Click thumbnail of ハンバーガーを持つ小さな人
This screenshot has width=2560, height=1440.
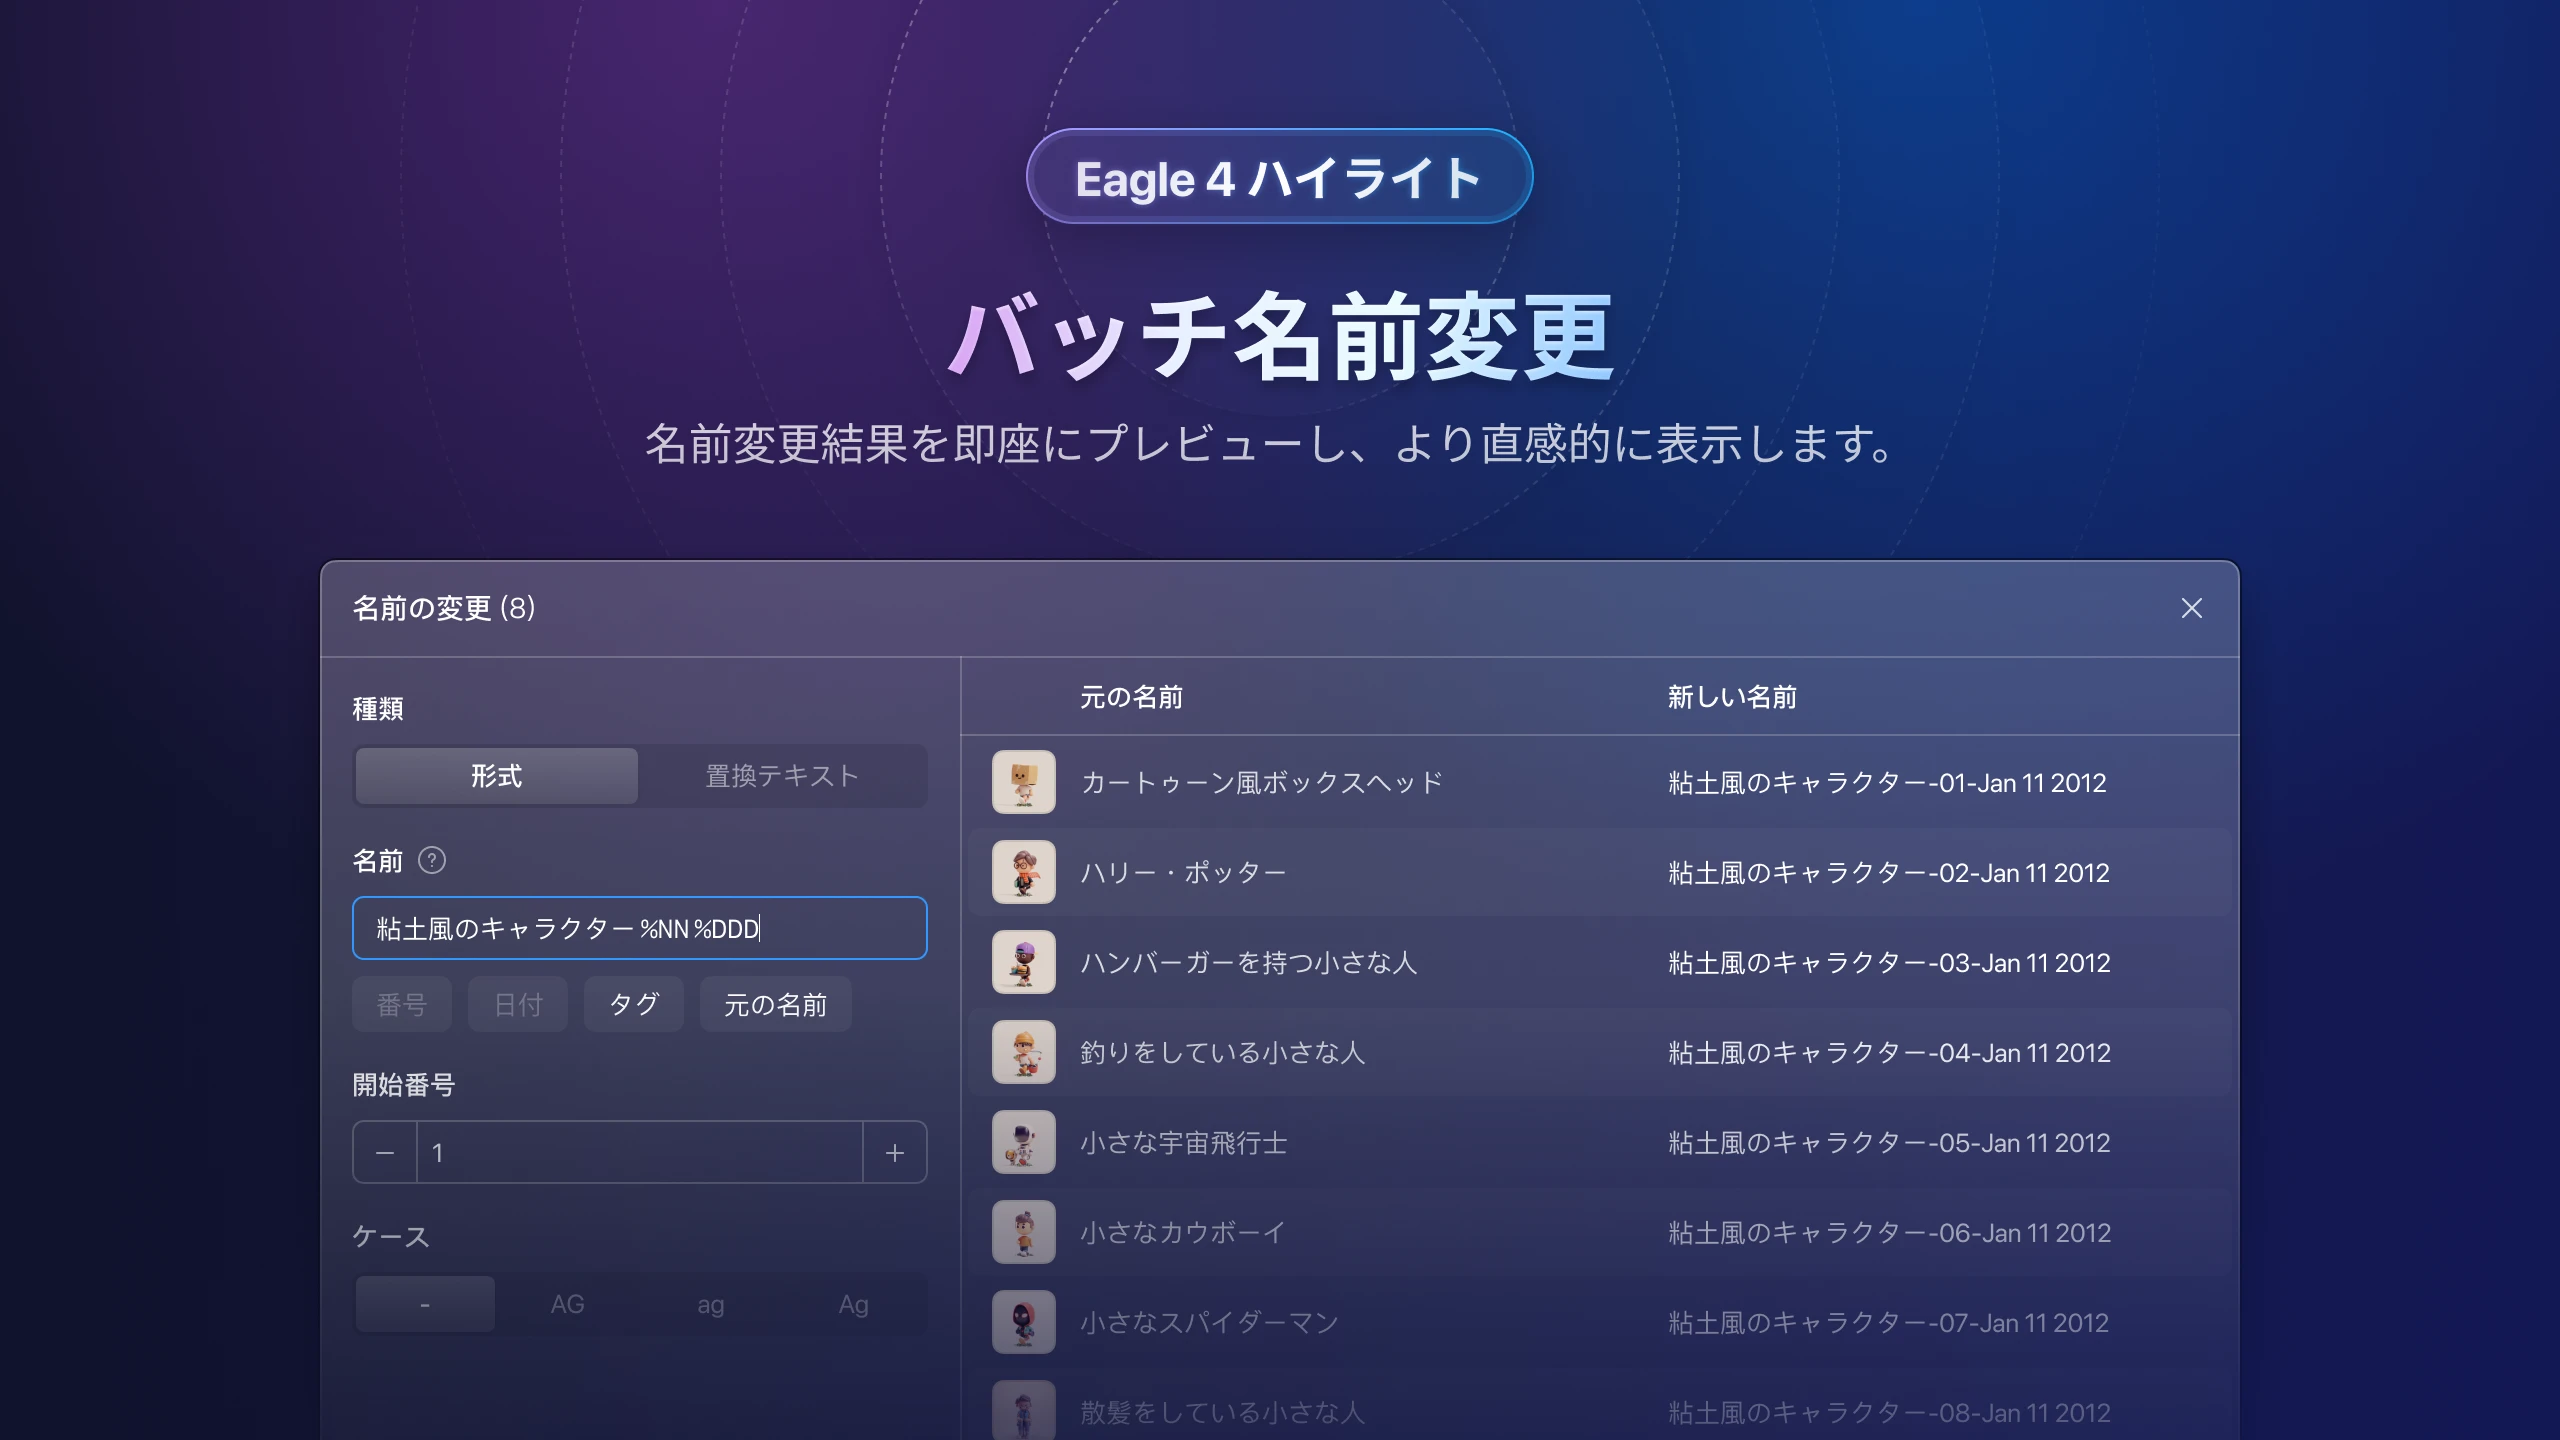click(1023, 962)
